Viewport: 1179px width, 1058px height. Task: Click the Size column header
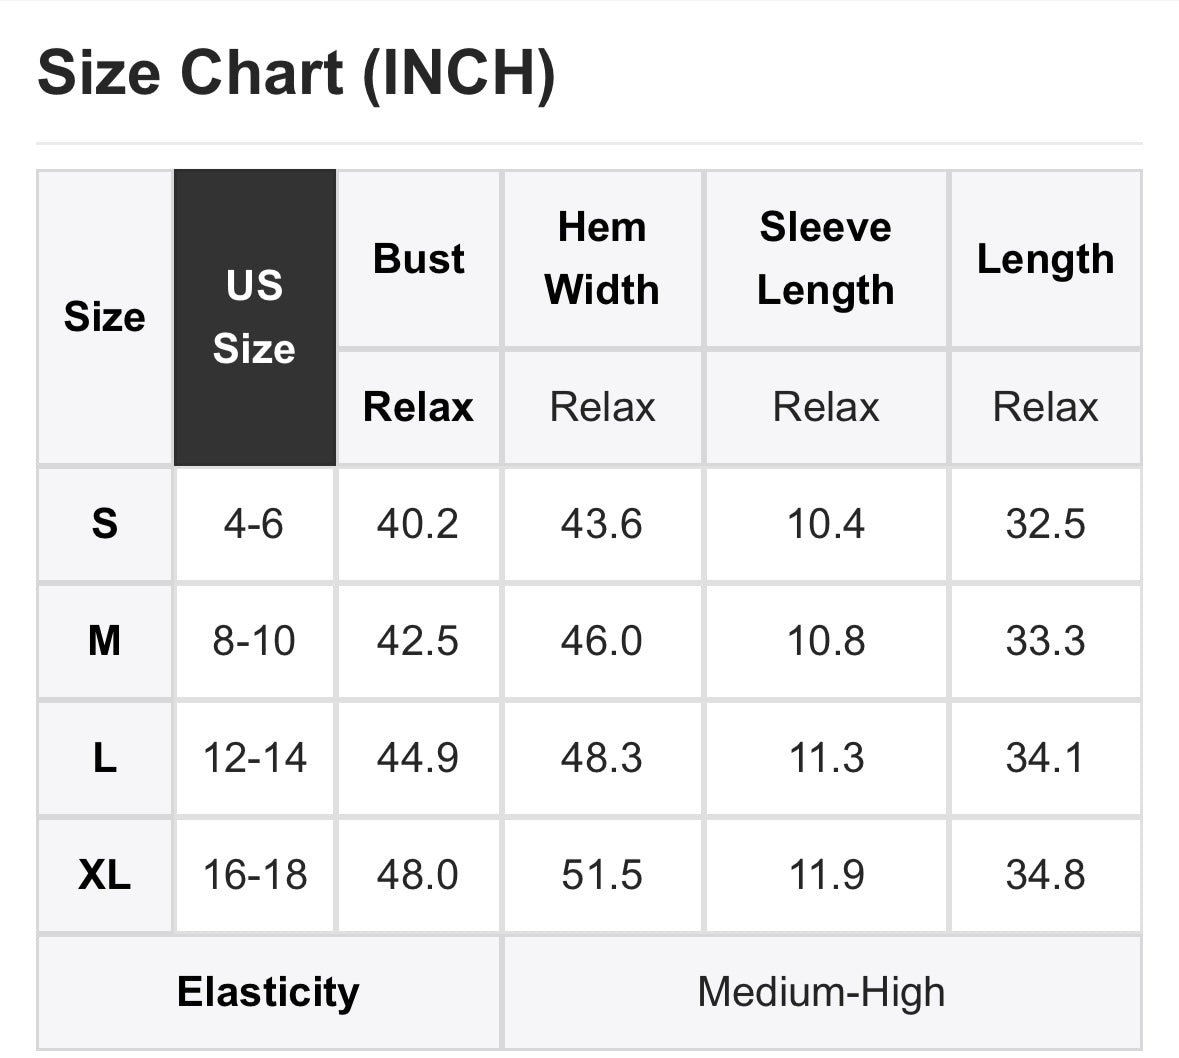(105, 317)
